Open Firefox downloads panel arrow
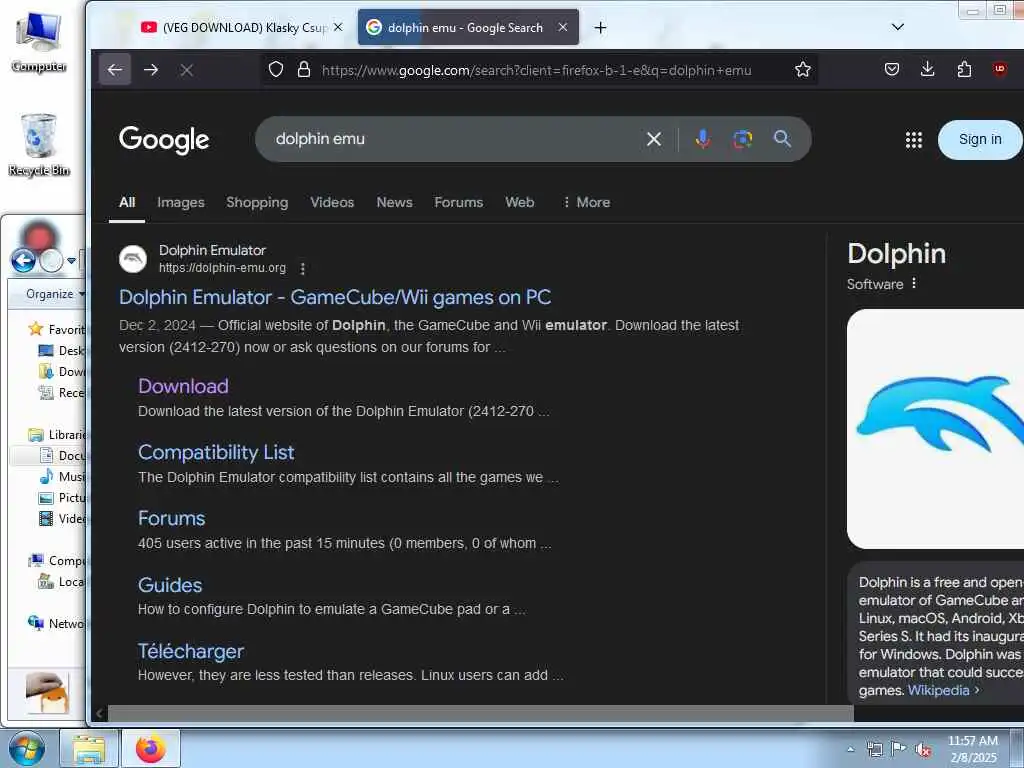 [x=927, y=69]
